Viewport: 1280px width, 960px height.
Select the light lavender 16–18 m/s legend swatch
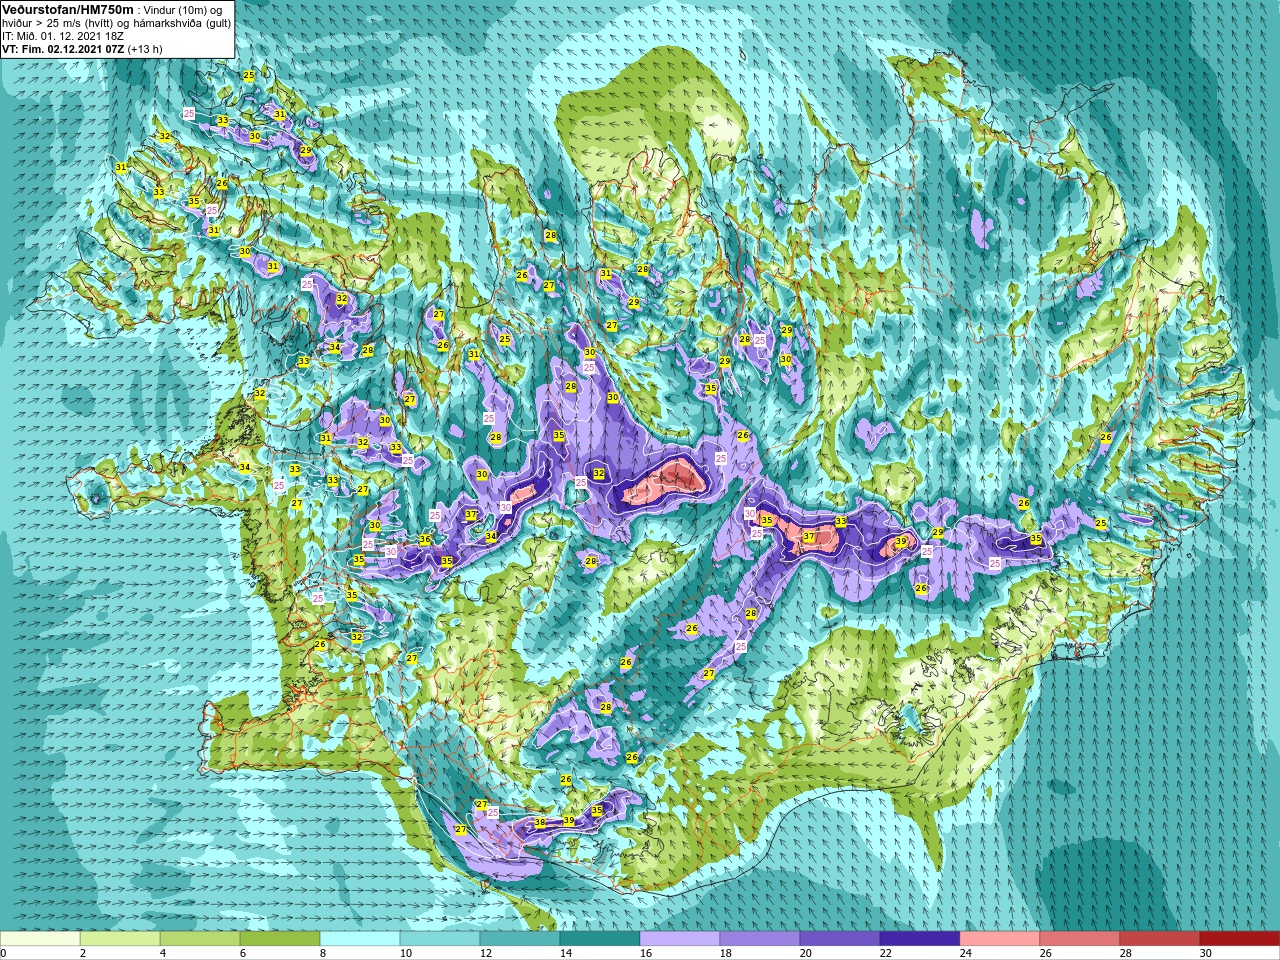point(680,939)
